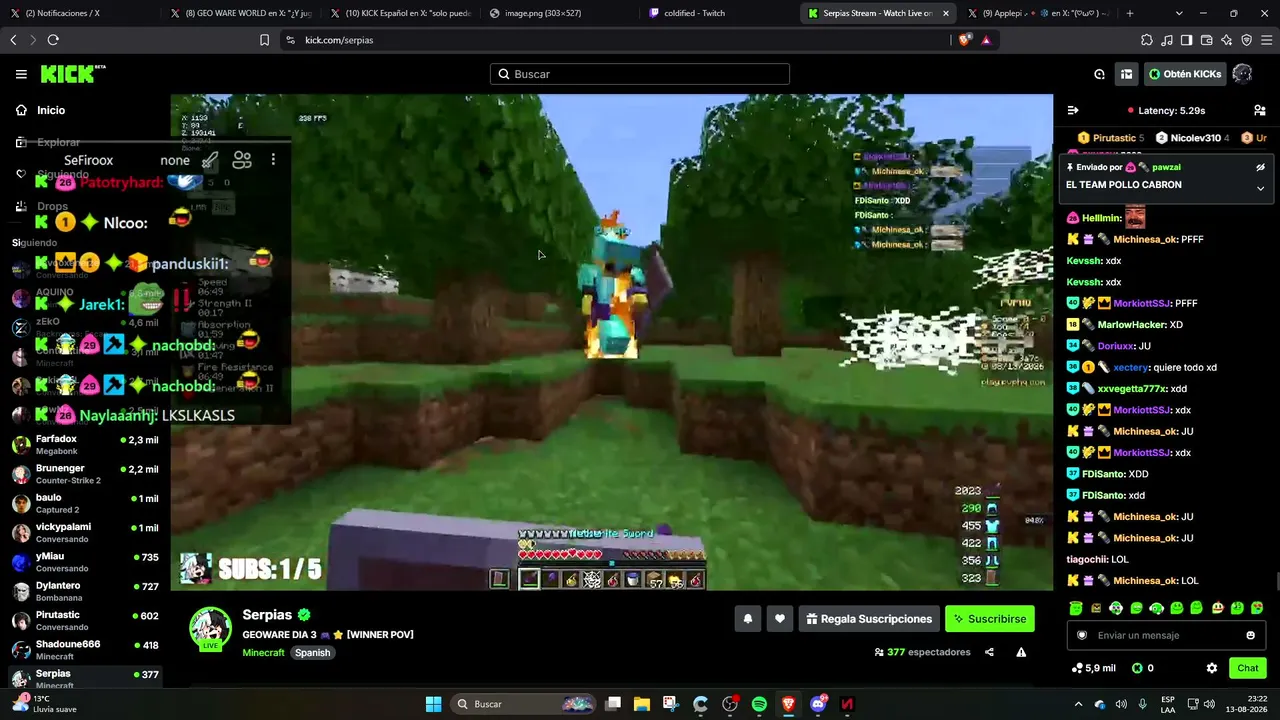
Task: Send message with the Chat button
Action: click(x=1248, y=668)
